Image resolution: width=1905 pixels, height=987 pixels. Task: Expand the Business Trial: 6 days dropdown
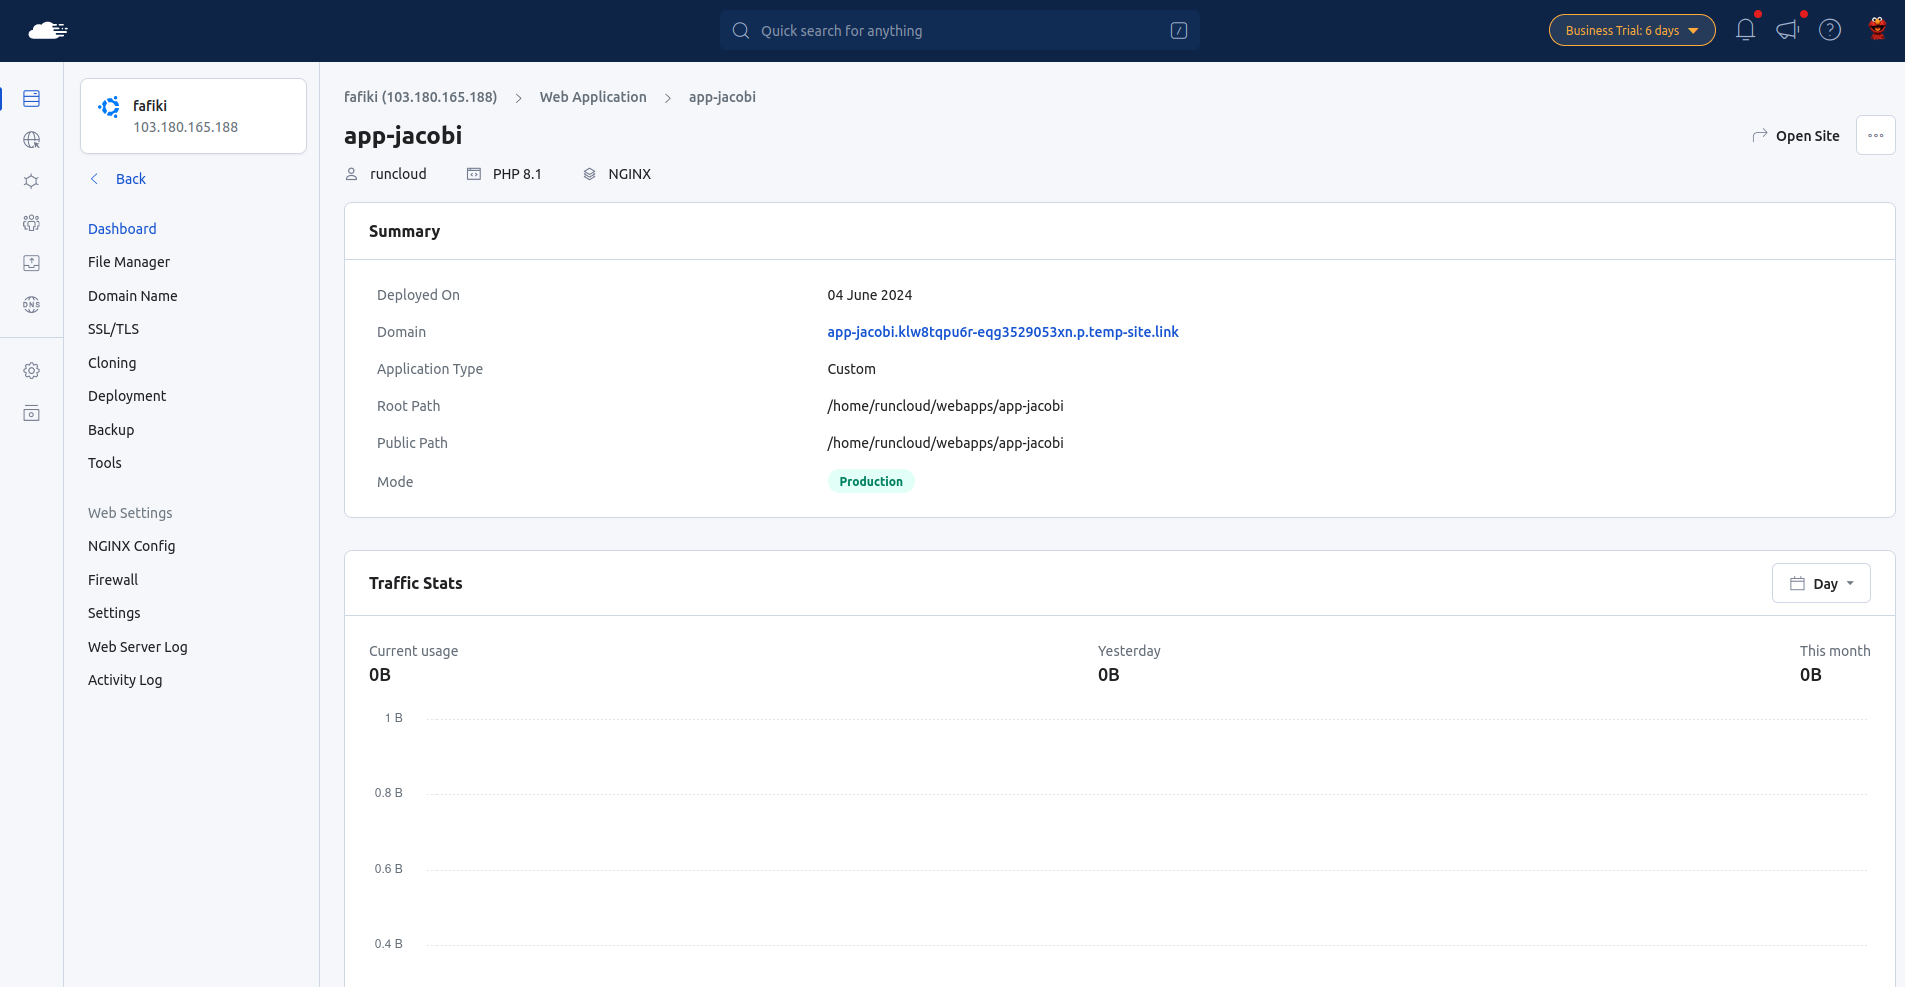pyautogui.click(x=1632, y=30)
